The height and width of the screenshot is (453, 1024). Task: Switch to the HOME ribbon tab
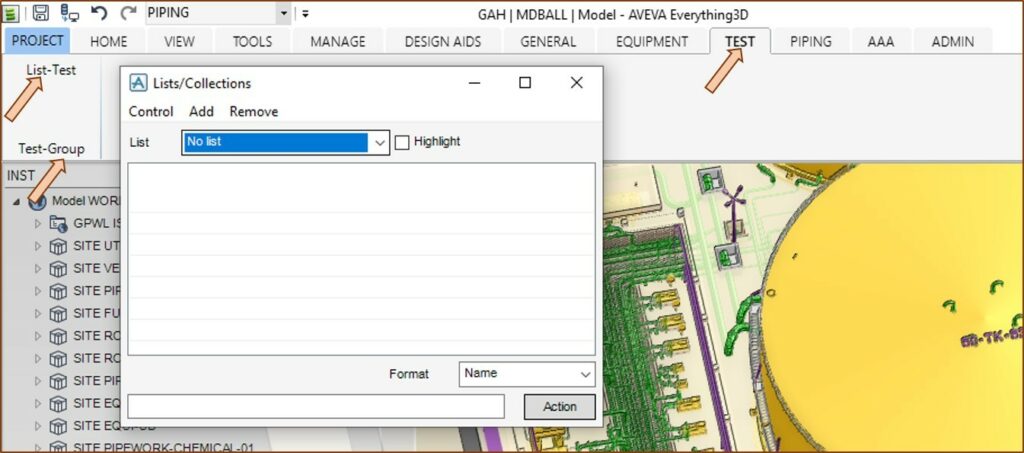[x=108, y=42]
